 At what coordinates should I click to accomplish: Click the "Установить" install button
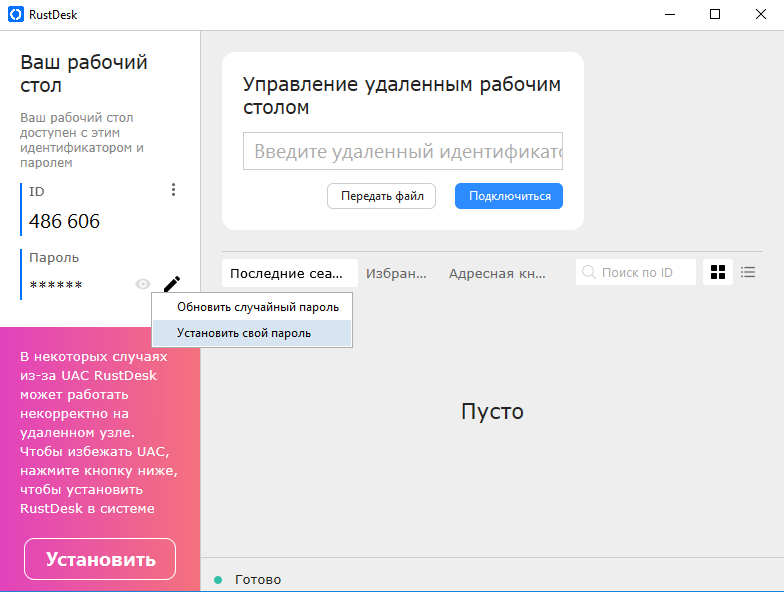click(100, 559)
